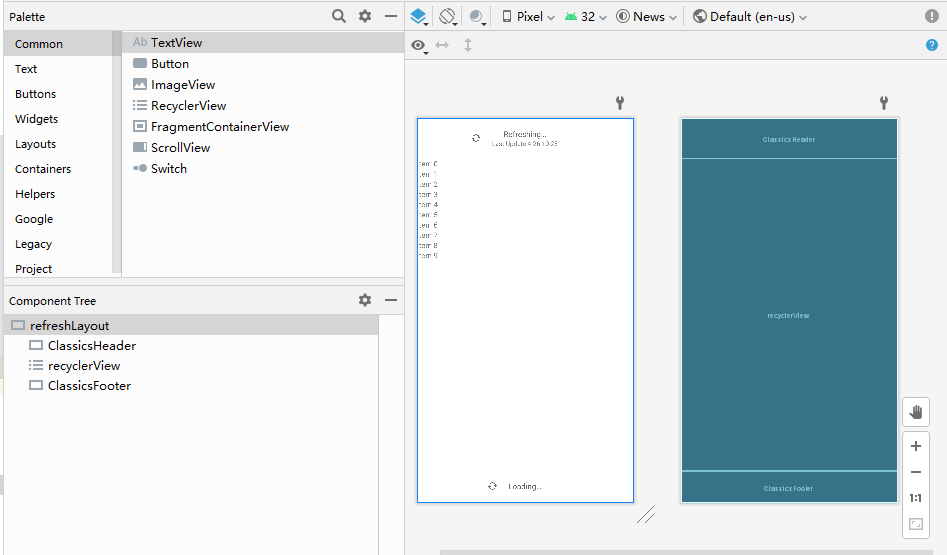
Task: Toggle the night mode selector
Action: (477, 16)
